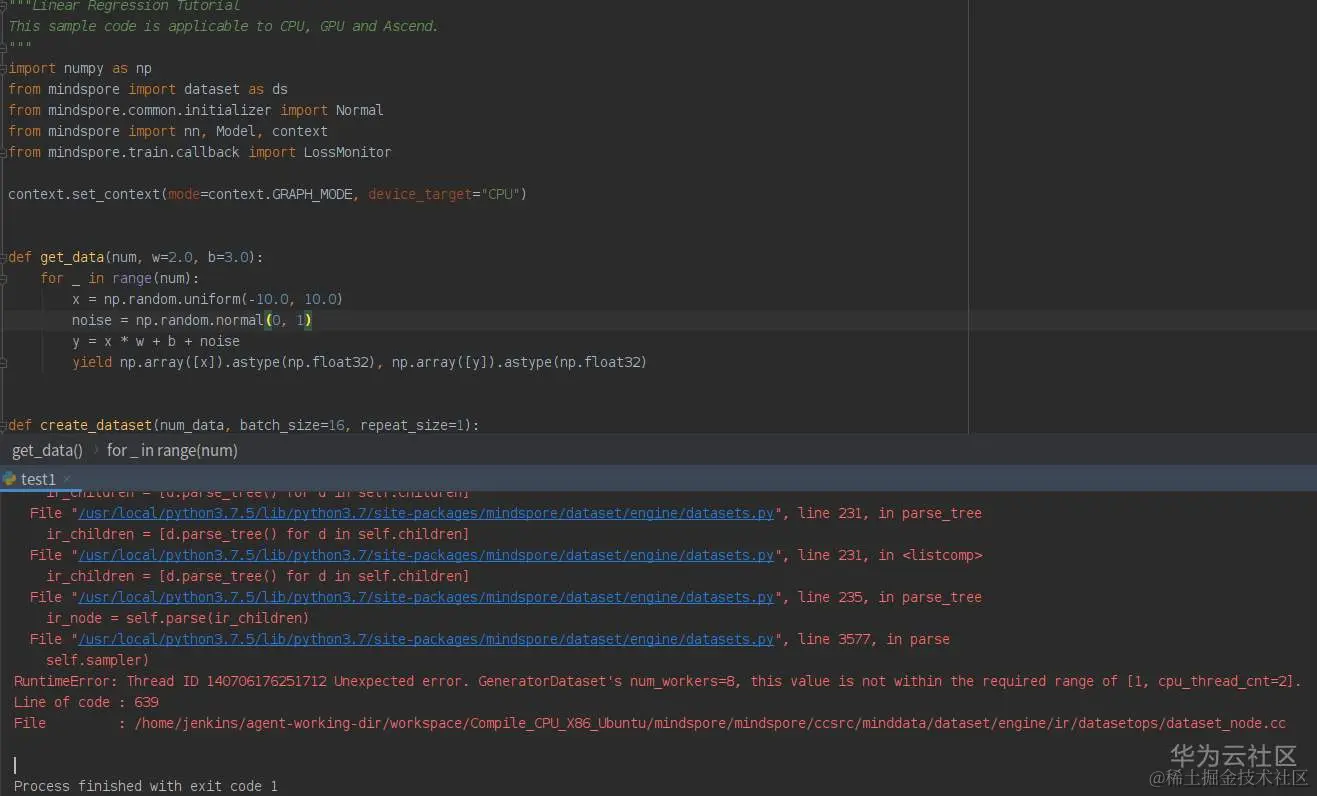Open datasets.py link at line 231 in <listcomp>
1317x796 pixels.
(x=426, y=555)
